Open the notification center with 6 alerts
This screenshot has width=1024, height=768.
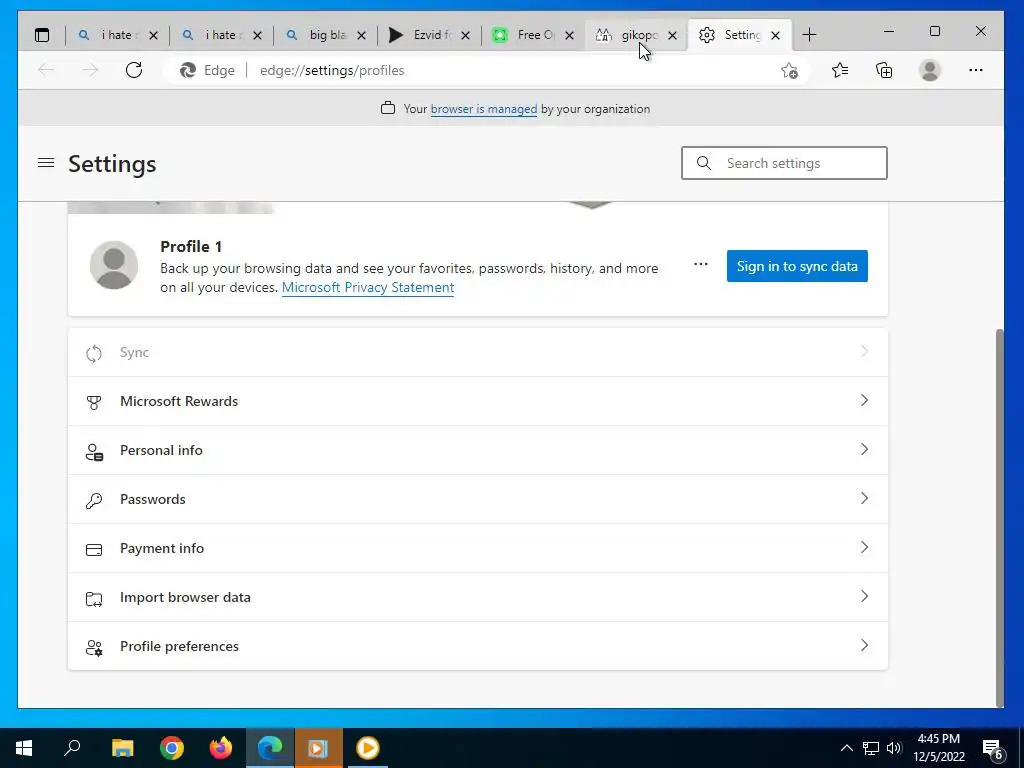pyautogui.click(x=993, y=749)
